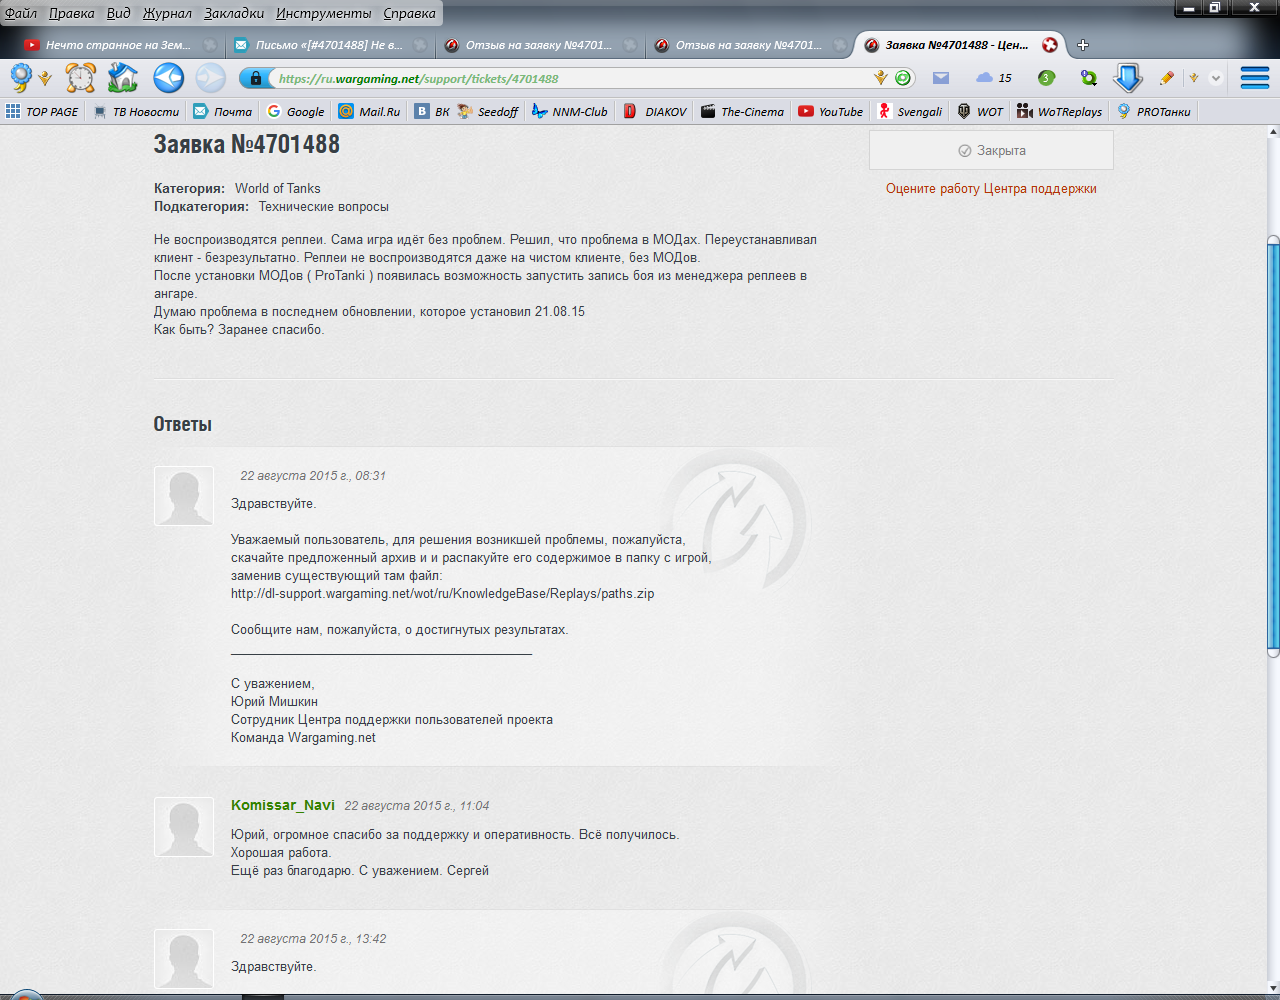Click the green magnifier search icon
The image size is (1280, 1000).
click(1089, 78)
